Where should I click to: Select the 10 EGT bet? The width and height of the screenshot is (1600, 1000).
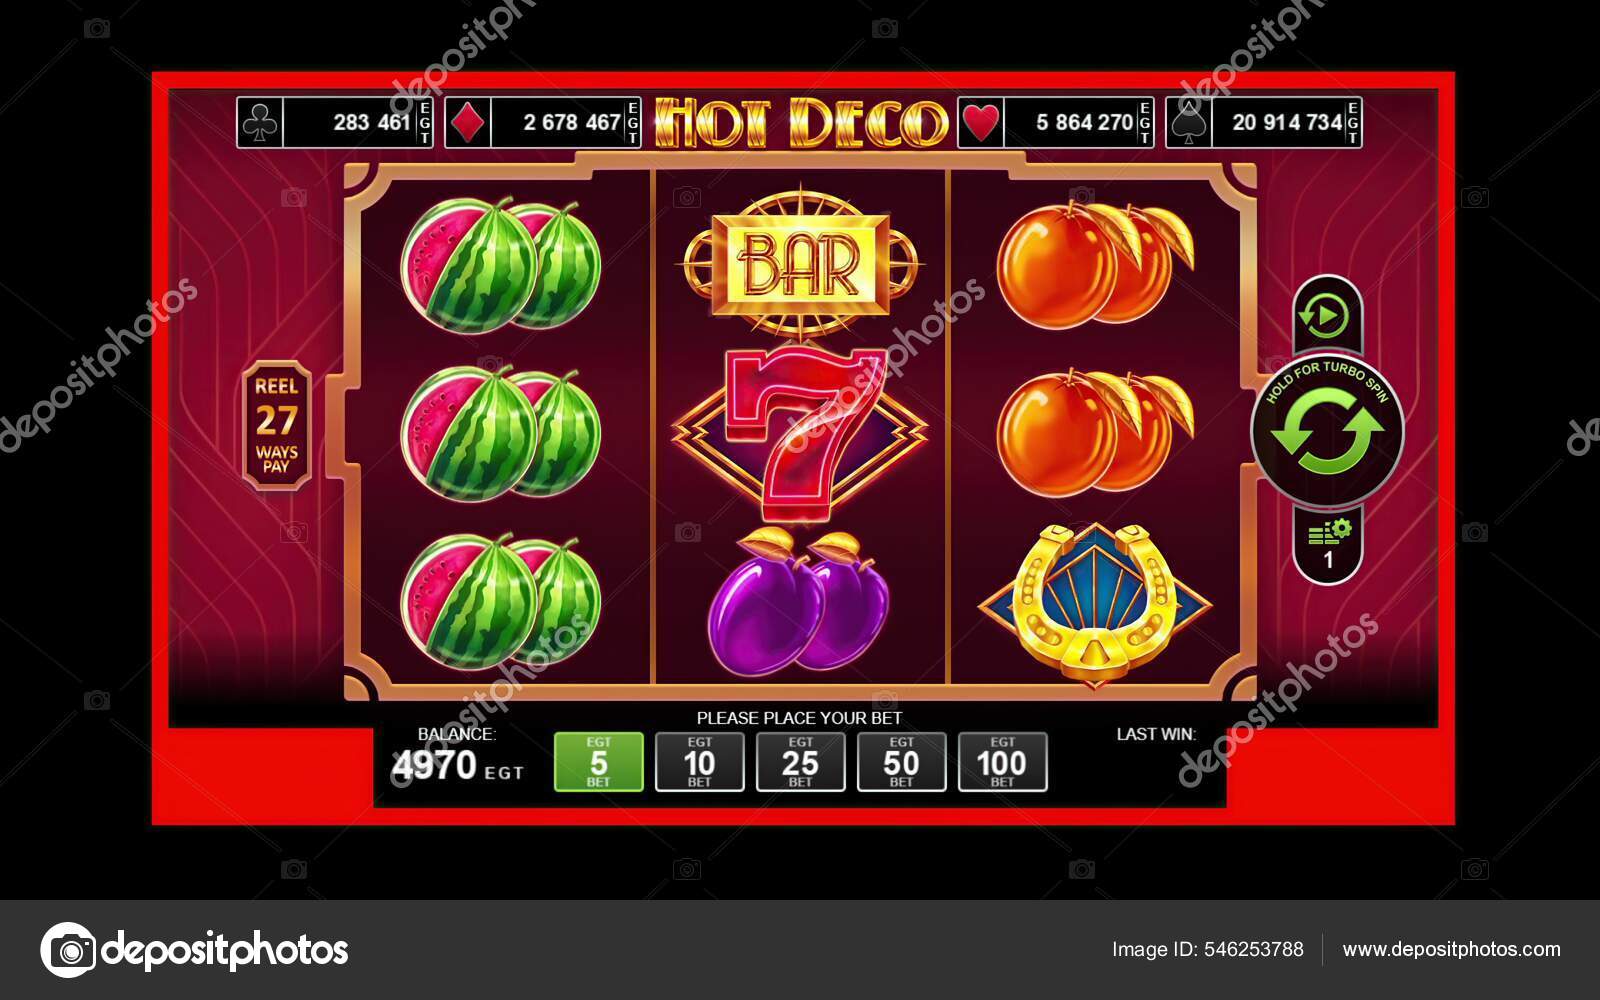[x=699, y=762]
